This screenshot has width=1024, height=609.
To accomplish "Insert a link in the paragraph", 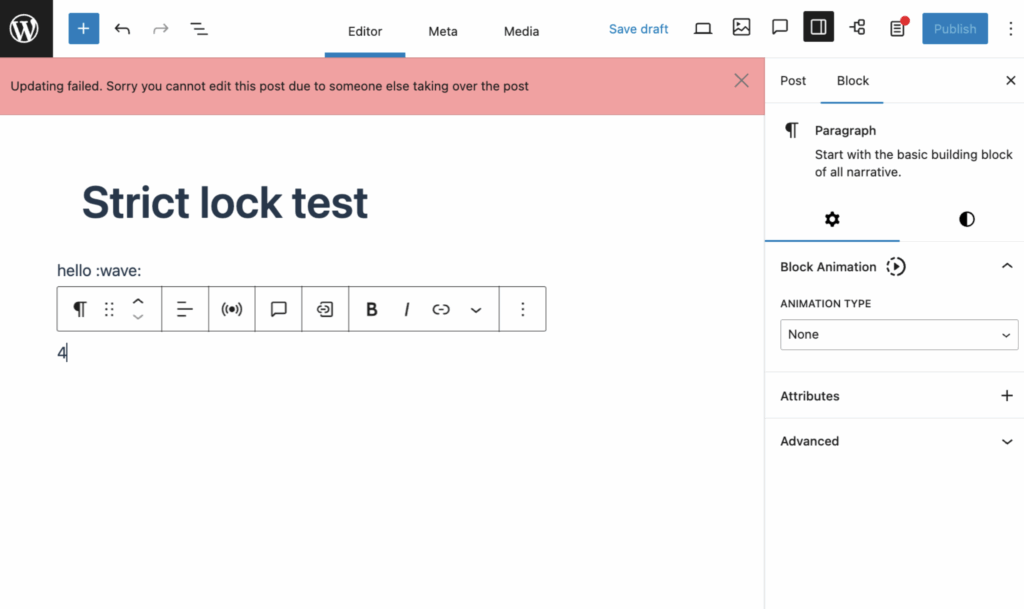I will tap(441, 309).
